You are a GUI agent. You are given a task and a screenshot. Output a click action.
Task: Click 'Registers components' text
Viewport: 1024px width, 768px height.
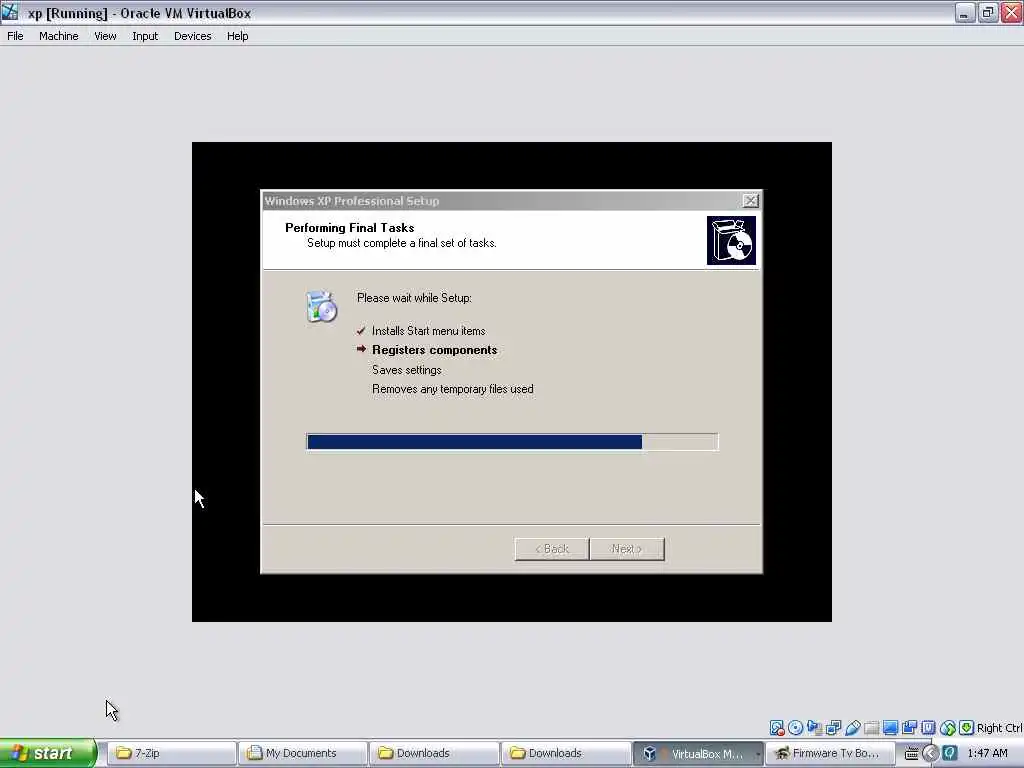tap(434, 350)
